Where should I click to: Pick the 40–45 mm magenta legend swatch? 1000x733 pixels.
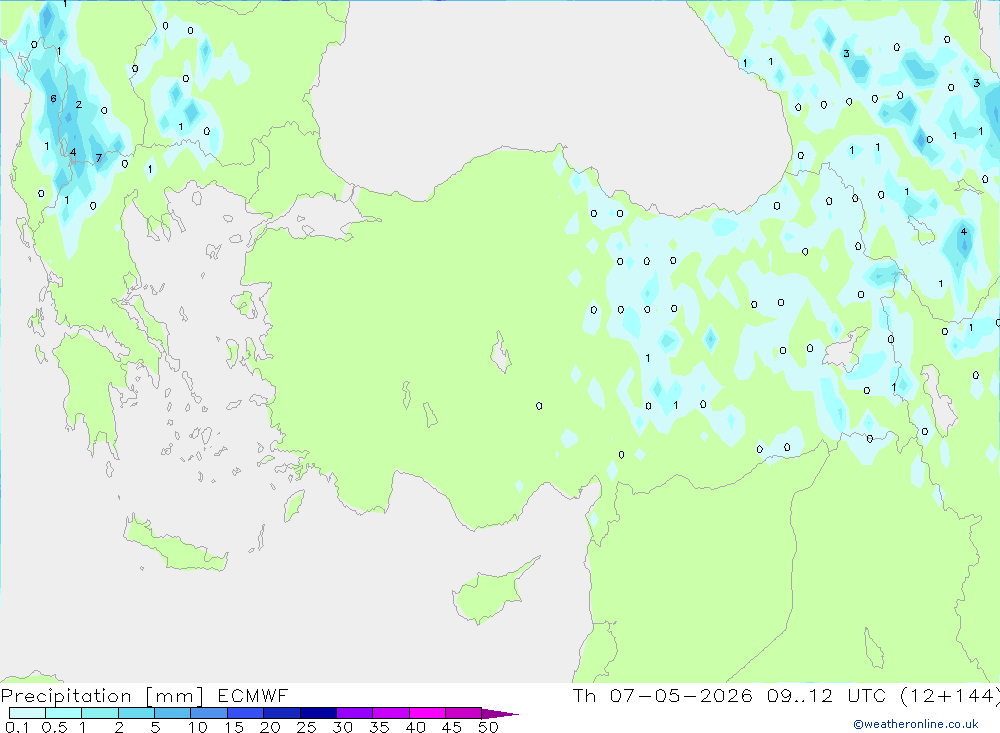(427, 713)
